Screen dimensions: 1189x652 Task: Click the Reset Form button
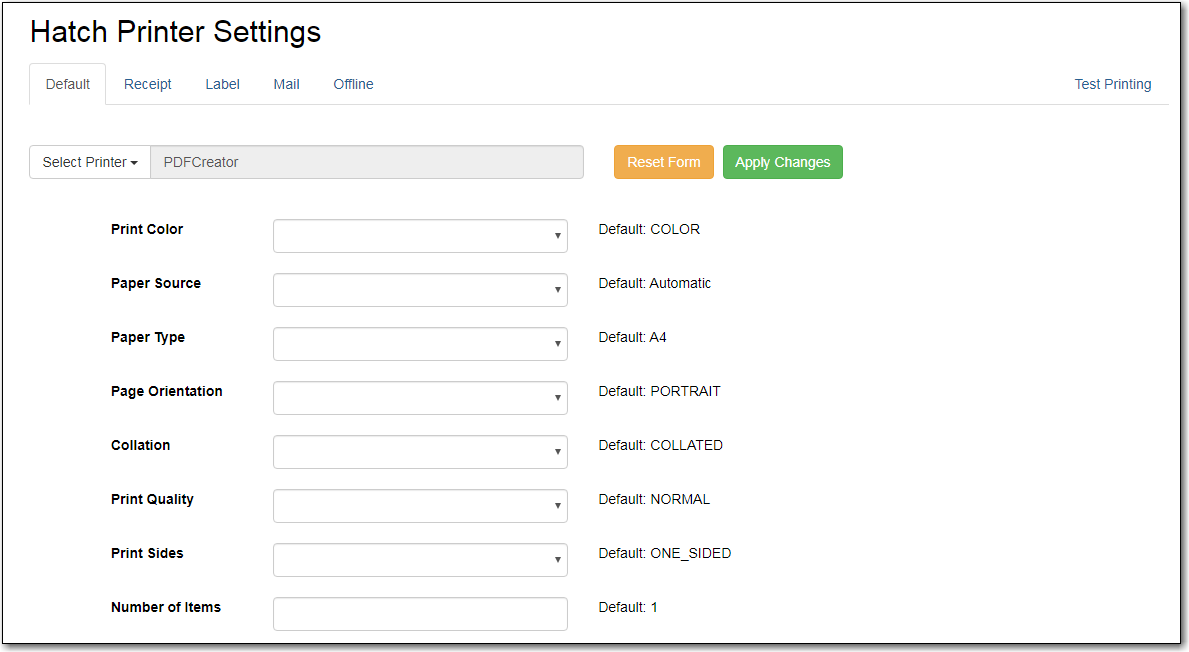(x=663, y=162)
